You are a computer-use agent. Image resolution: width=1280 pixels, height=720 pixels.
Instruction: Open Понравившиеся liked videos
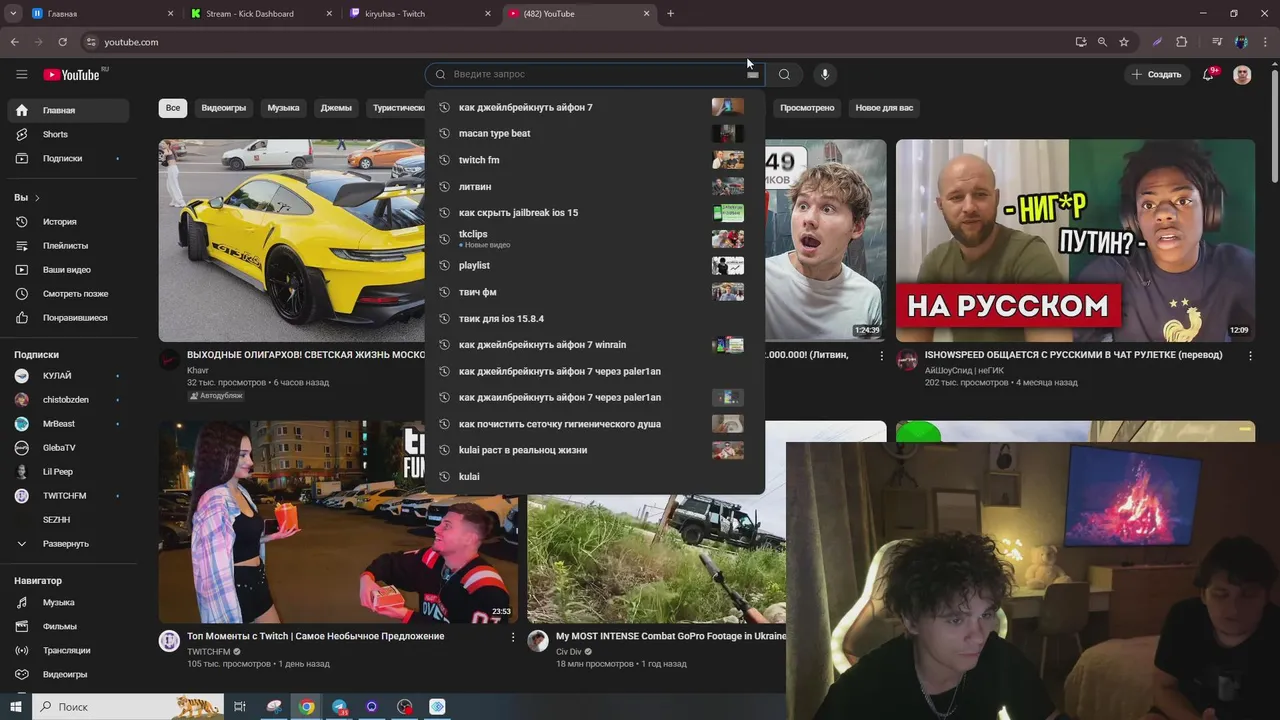(x=68, y=317)
